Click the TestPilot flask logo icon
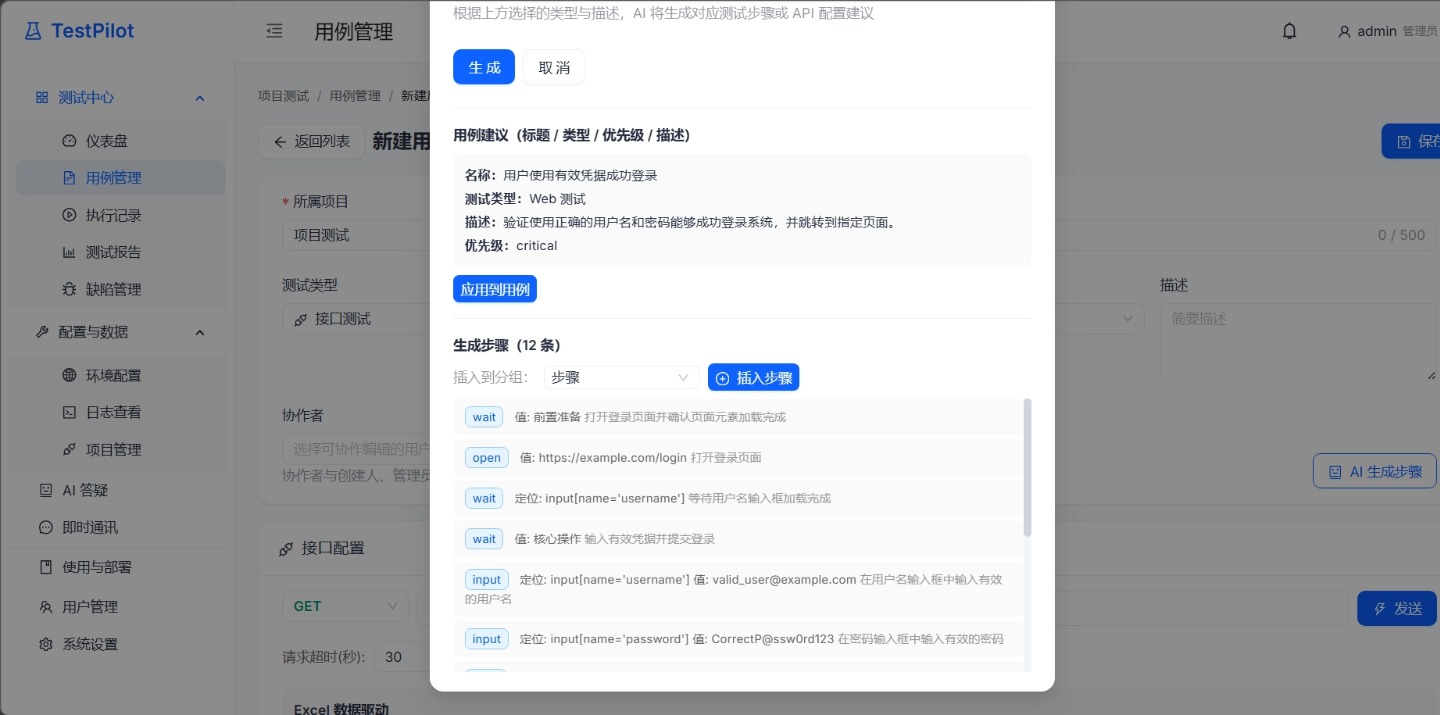Image resolution: width=1440 pixels, height=715 pixels. point(34,31)
